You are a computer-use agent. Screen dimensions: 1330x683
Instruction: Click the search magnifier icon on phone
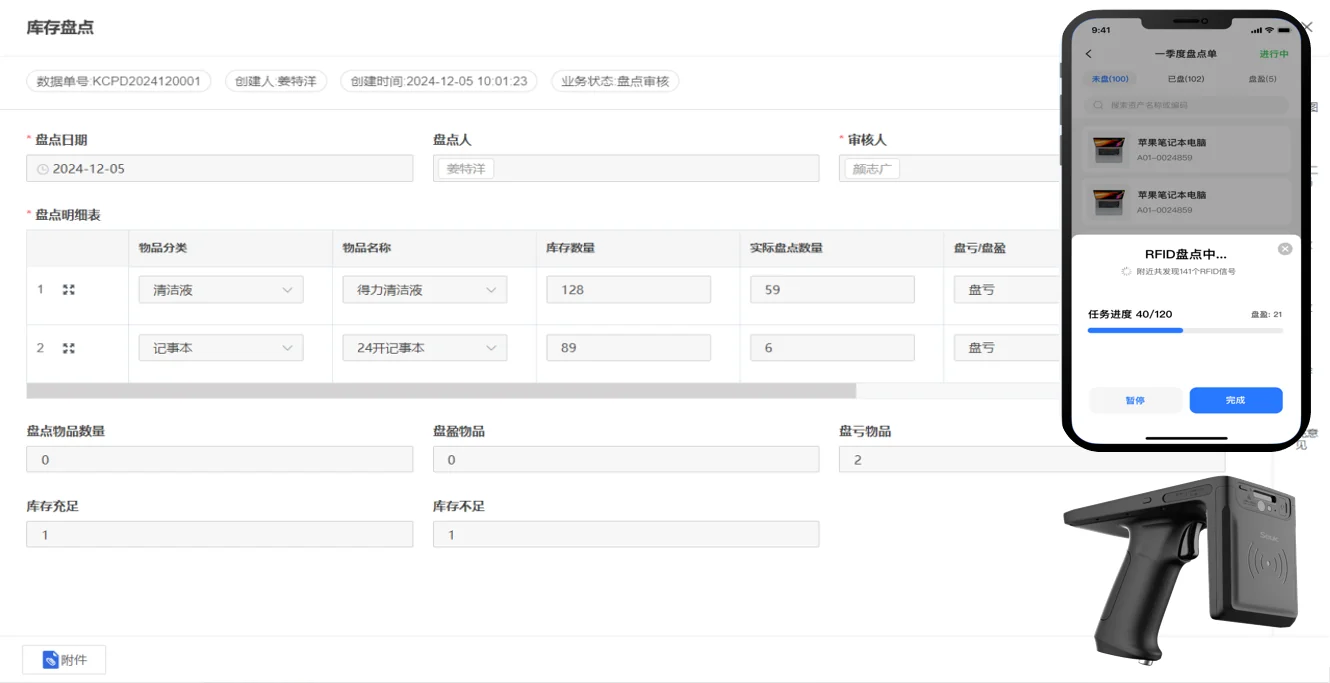pos(1098,105)
